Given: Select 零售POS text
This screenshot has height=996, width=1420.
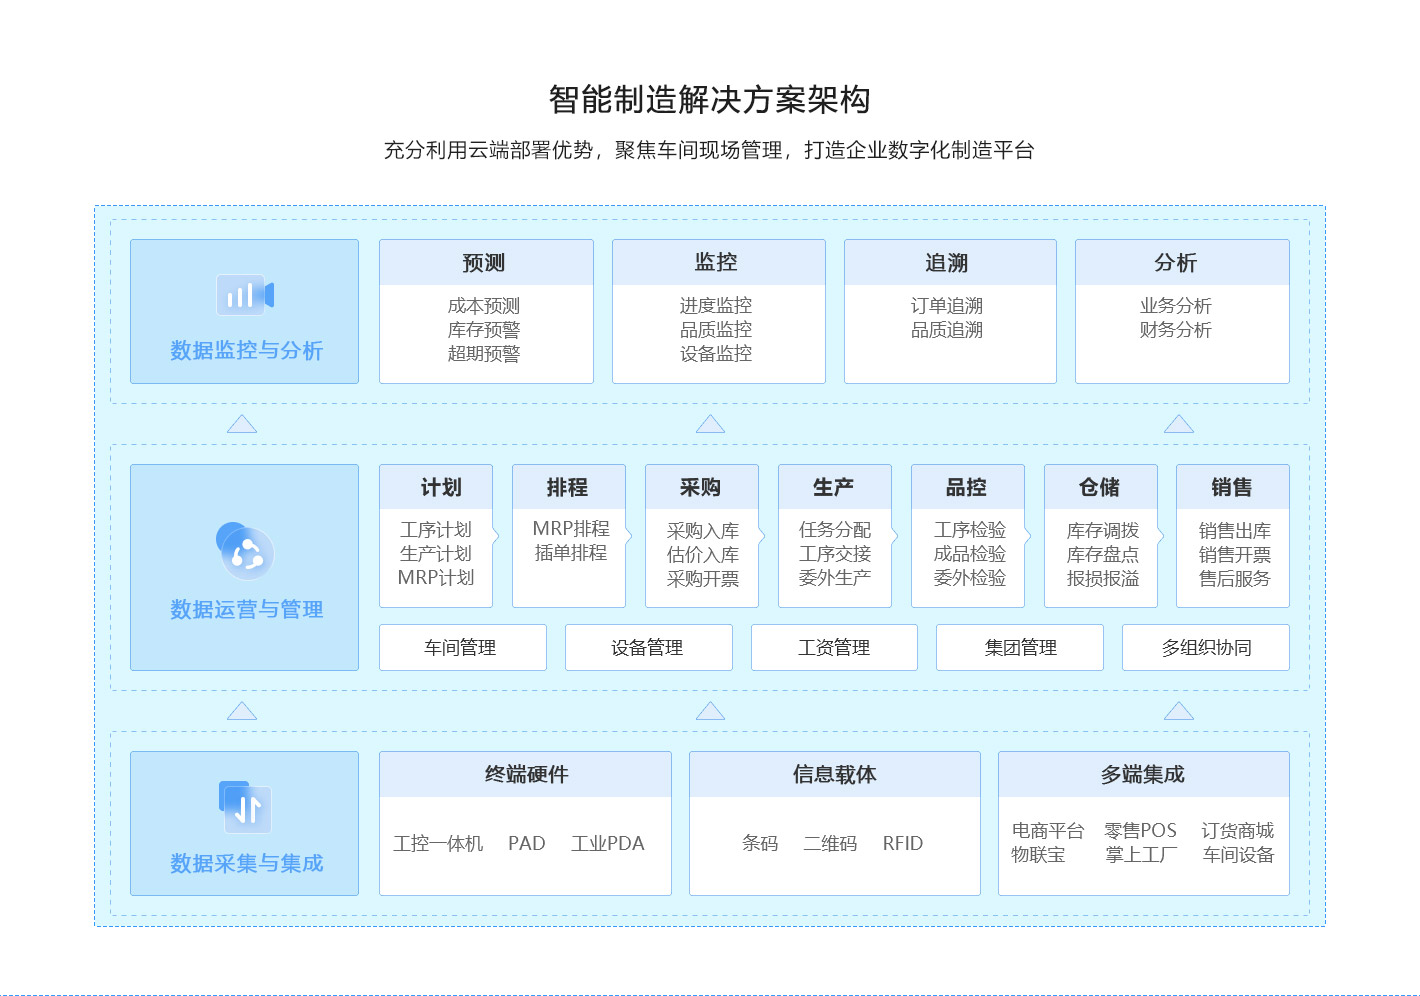Looking at the screenshot, I should pos(1140,831).
